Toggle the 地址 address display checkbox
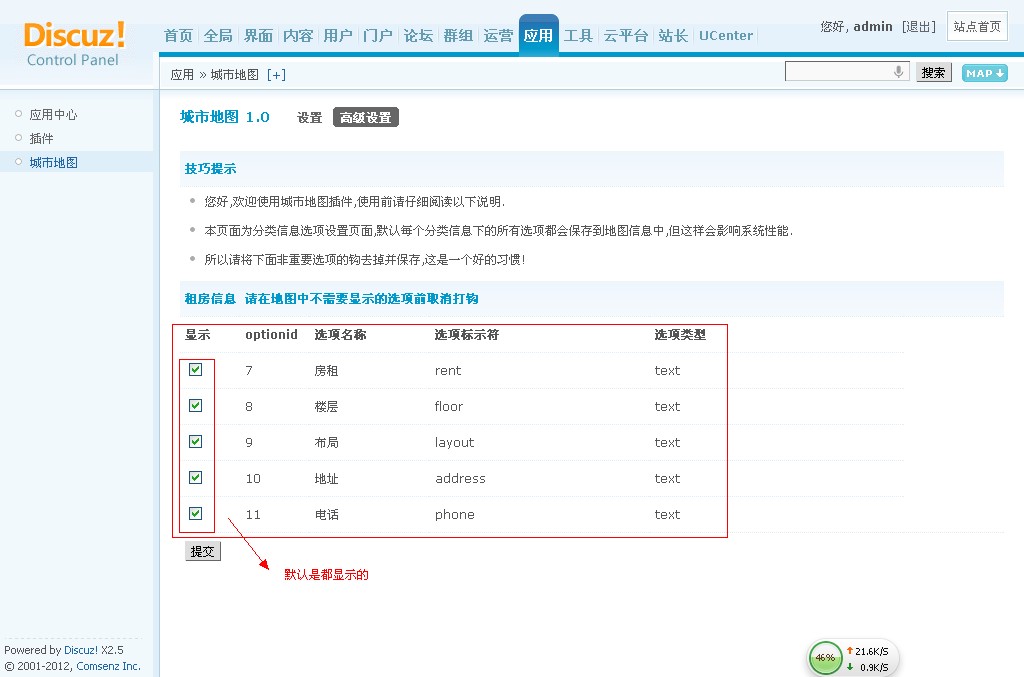 click(196, 478)
